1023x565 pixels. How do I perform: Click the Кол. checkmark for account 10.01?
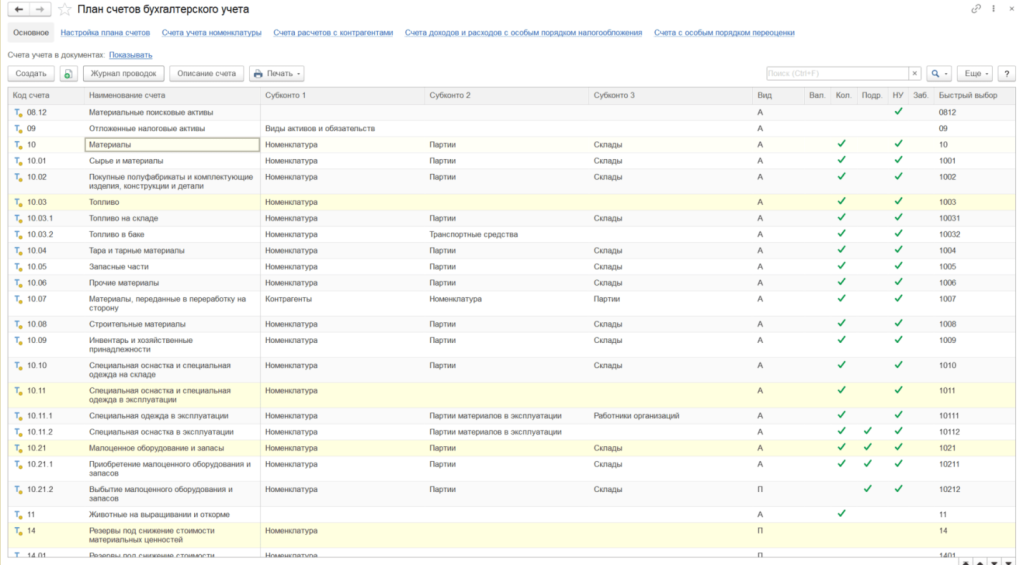[841, 160]
